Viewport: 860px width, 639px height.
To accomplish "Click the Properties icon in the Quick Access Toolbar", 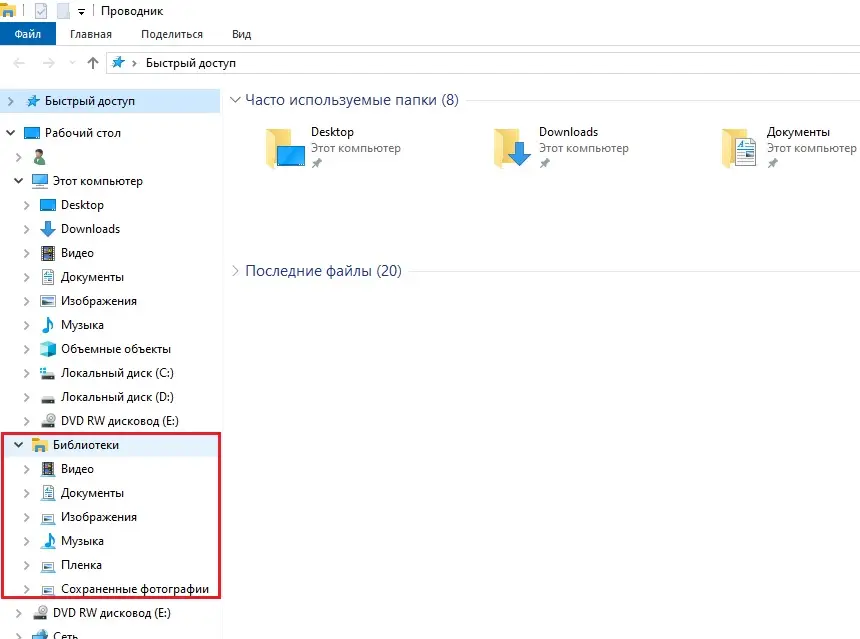I will (41, 11).
